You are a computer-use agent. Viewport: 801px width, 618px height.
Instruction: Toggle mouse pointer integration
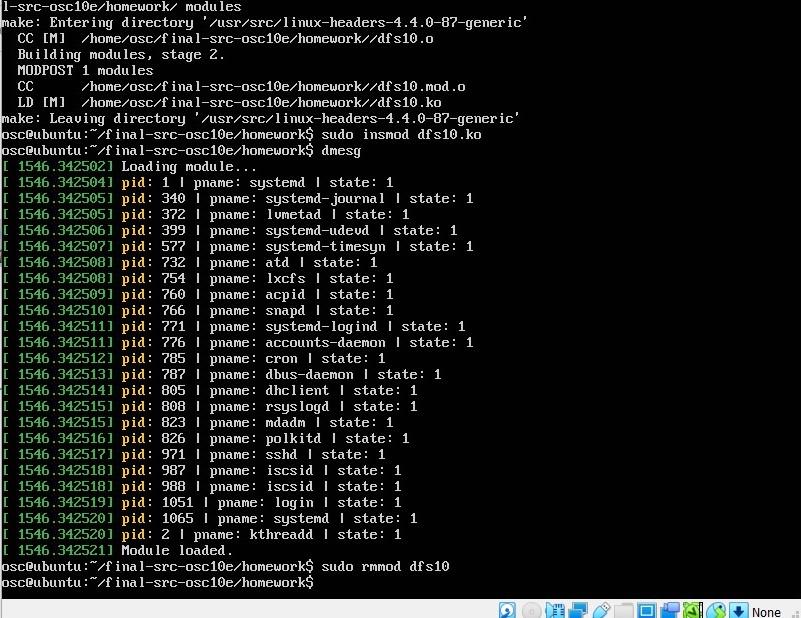[716, 609]
